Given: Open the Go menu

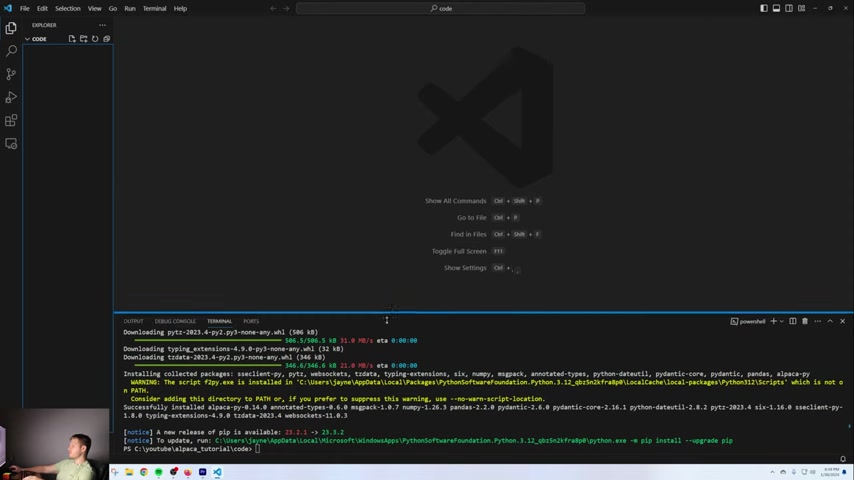Looking at the screenshot, I should point(113,8).
